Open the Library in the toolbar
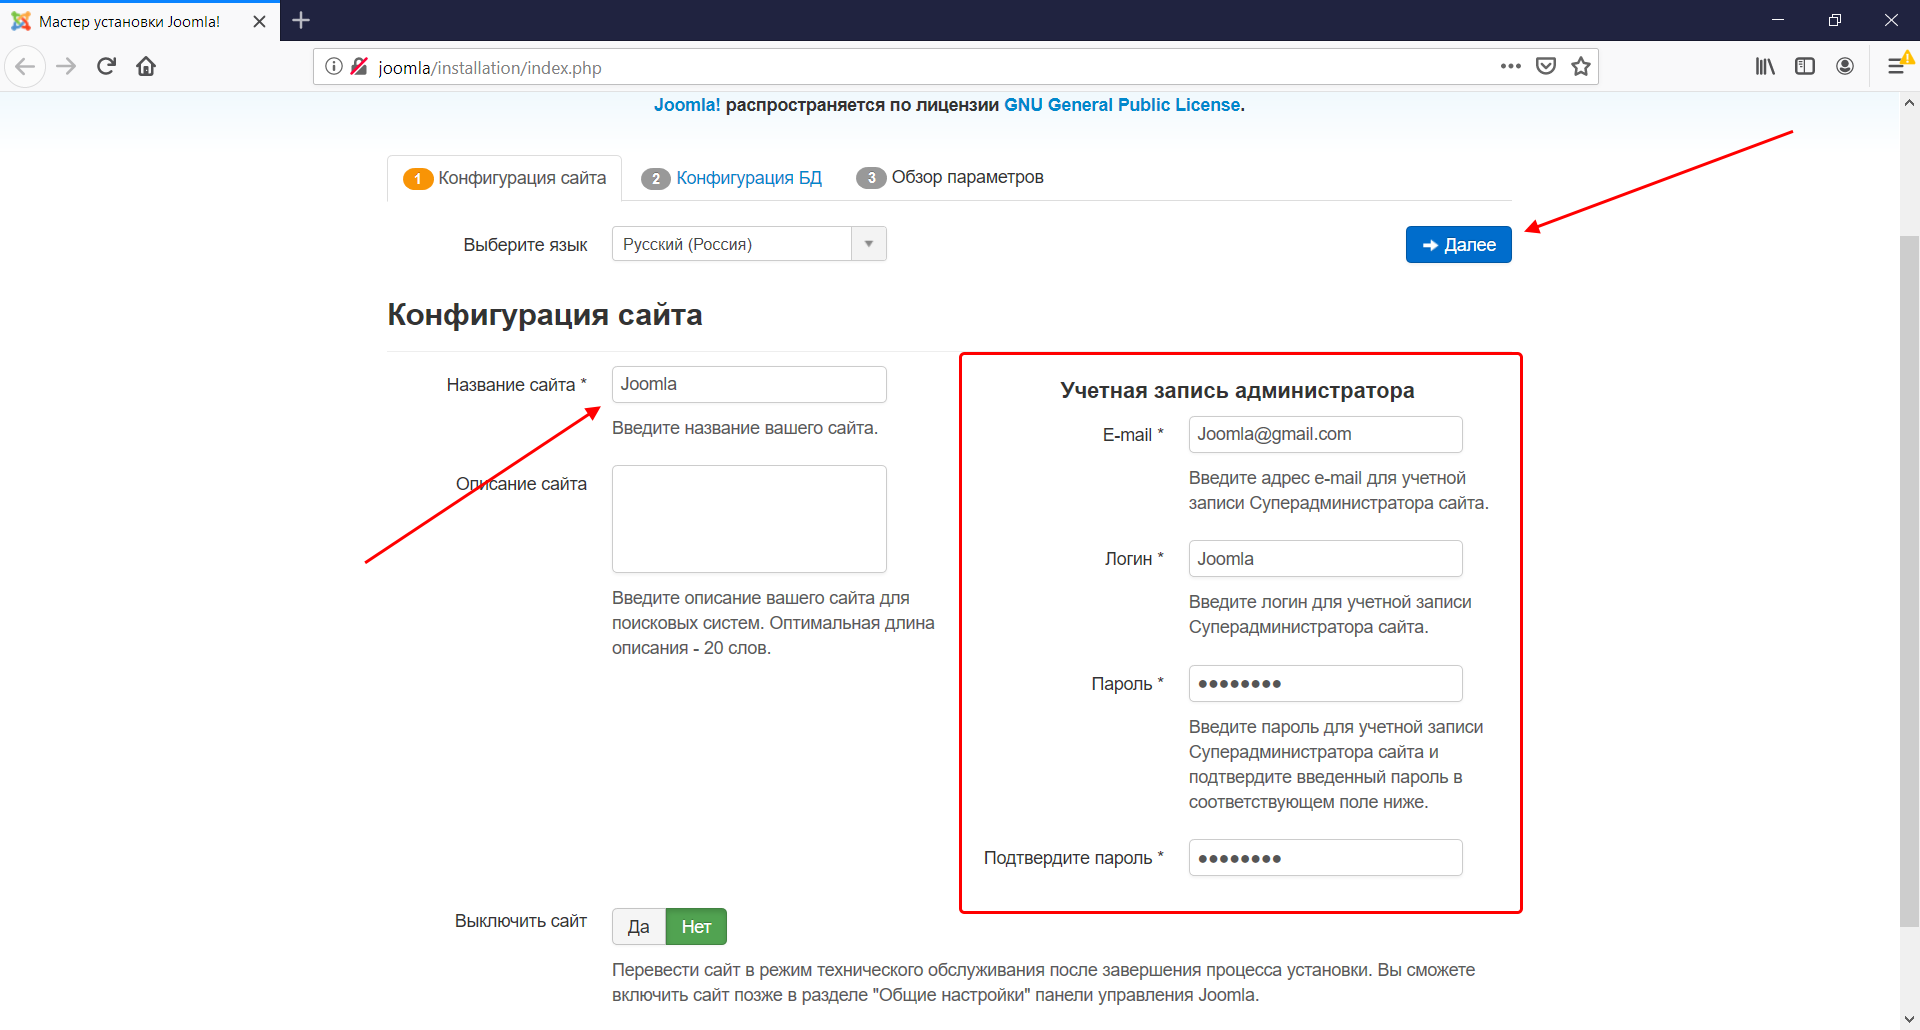The height and width of the screenshot is (1030, 1920). (x=1764, y=66)
